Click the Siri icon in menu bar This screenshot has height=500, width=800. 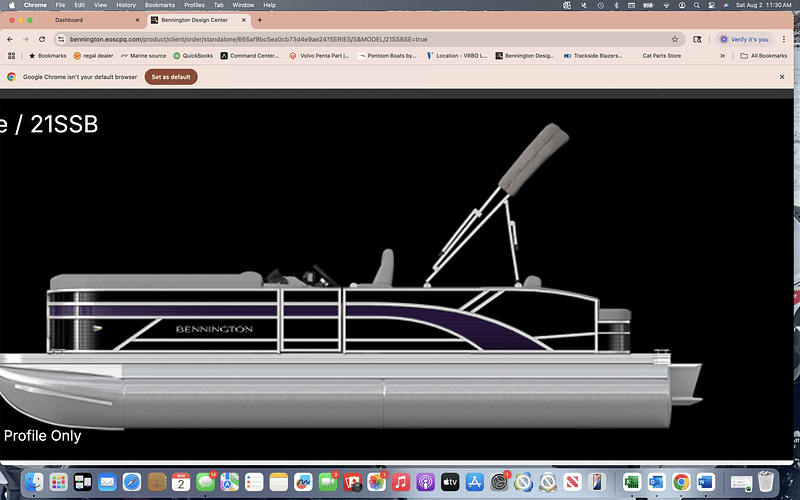(726, 5)
